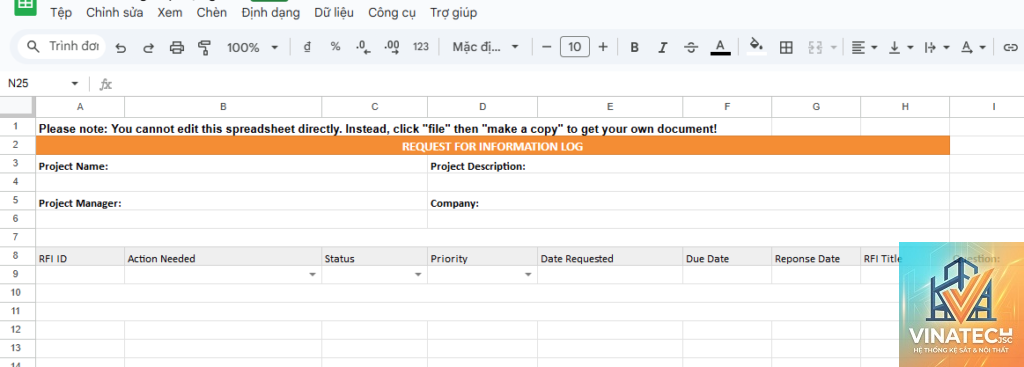This screenshot has height=367, width=1024.
Task: Insert link using chain icon
Action: 1010,47
